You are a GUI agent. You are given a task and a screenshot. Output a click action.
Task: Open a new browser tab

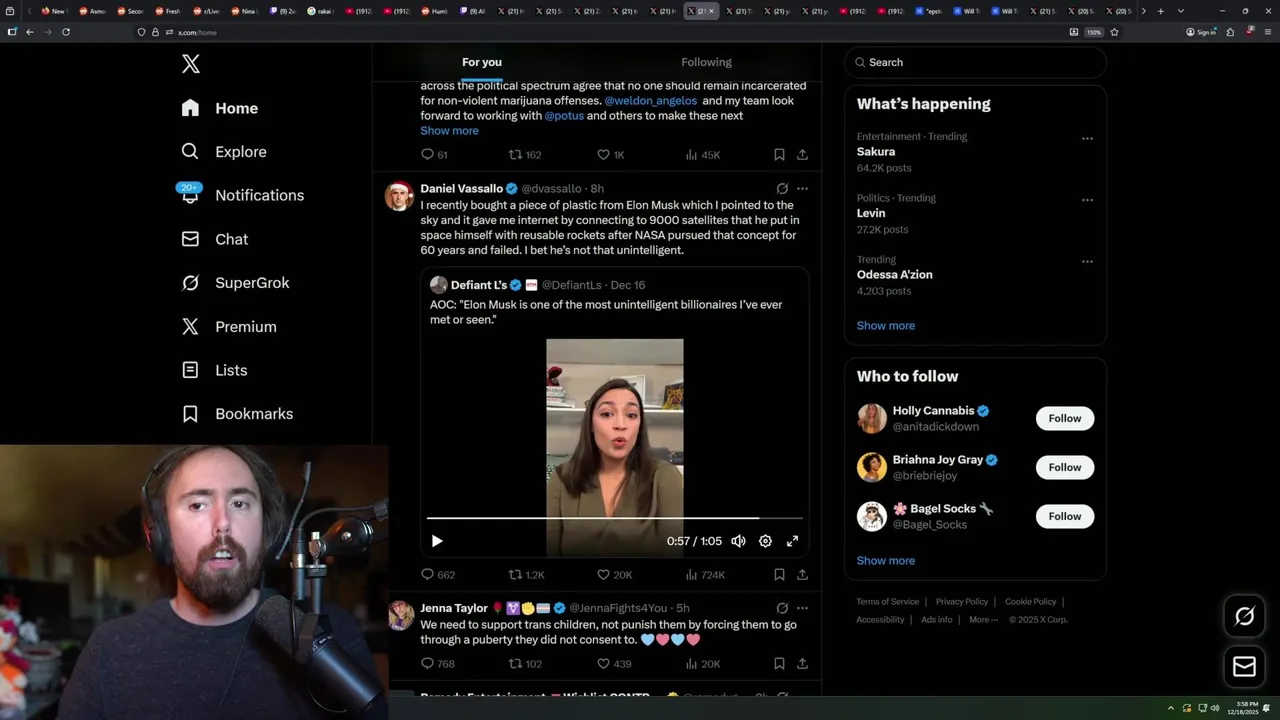(x=1160, y=11)
